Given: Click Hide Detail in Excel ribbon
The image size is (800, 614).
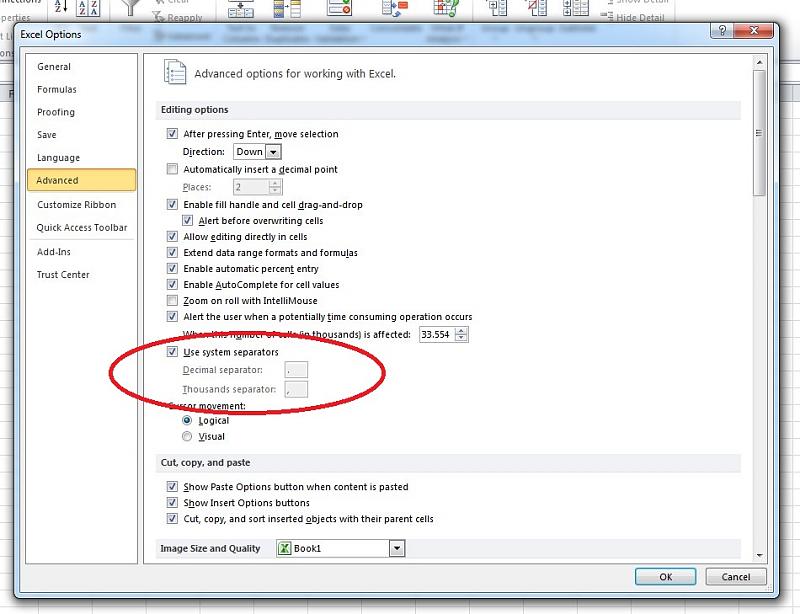Looking at the screenshot, I should point(633,17).
